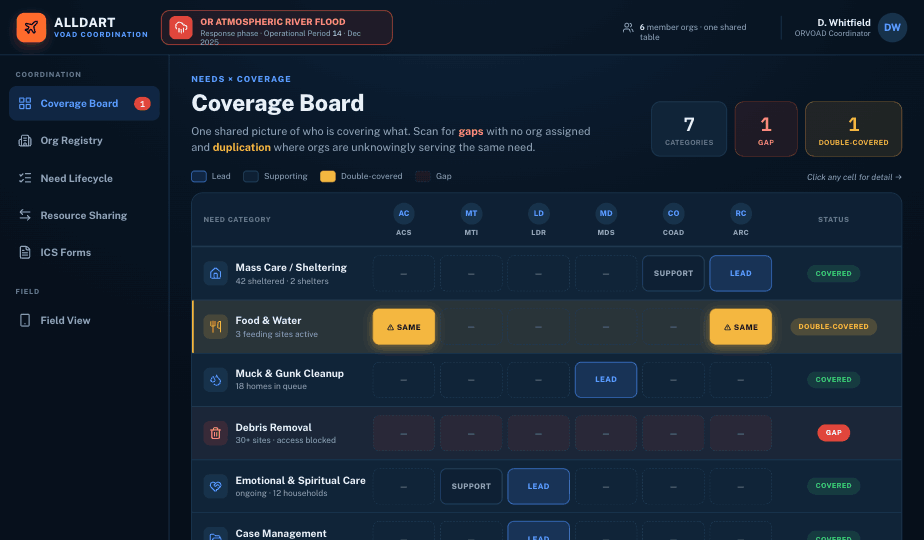Image resolution: width=924 pixels, height=540 pixels.
Task: Click the DOUBLE-COVERED status badge
Action: click(x=833, y=327)
